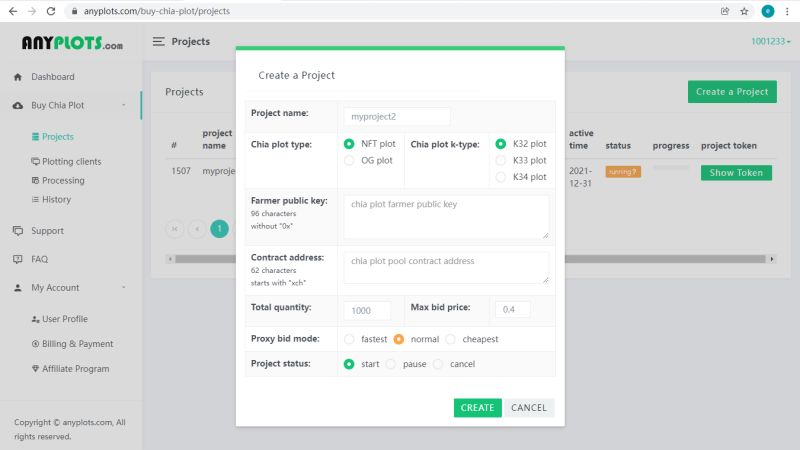This screenshot has height=450, width=800.
Task: Open the Chrome three-dot menu
Action: click(x=787, y=11)
